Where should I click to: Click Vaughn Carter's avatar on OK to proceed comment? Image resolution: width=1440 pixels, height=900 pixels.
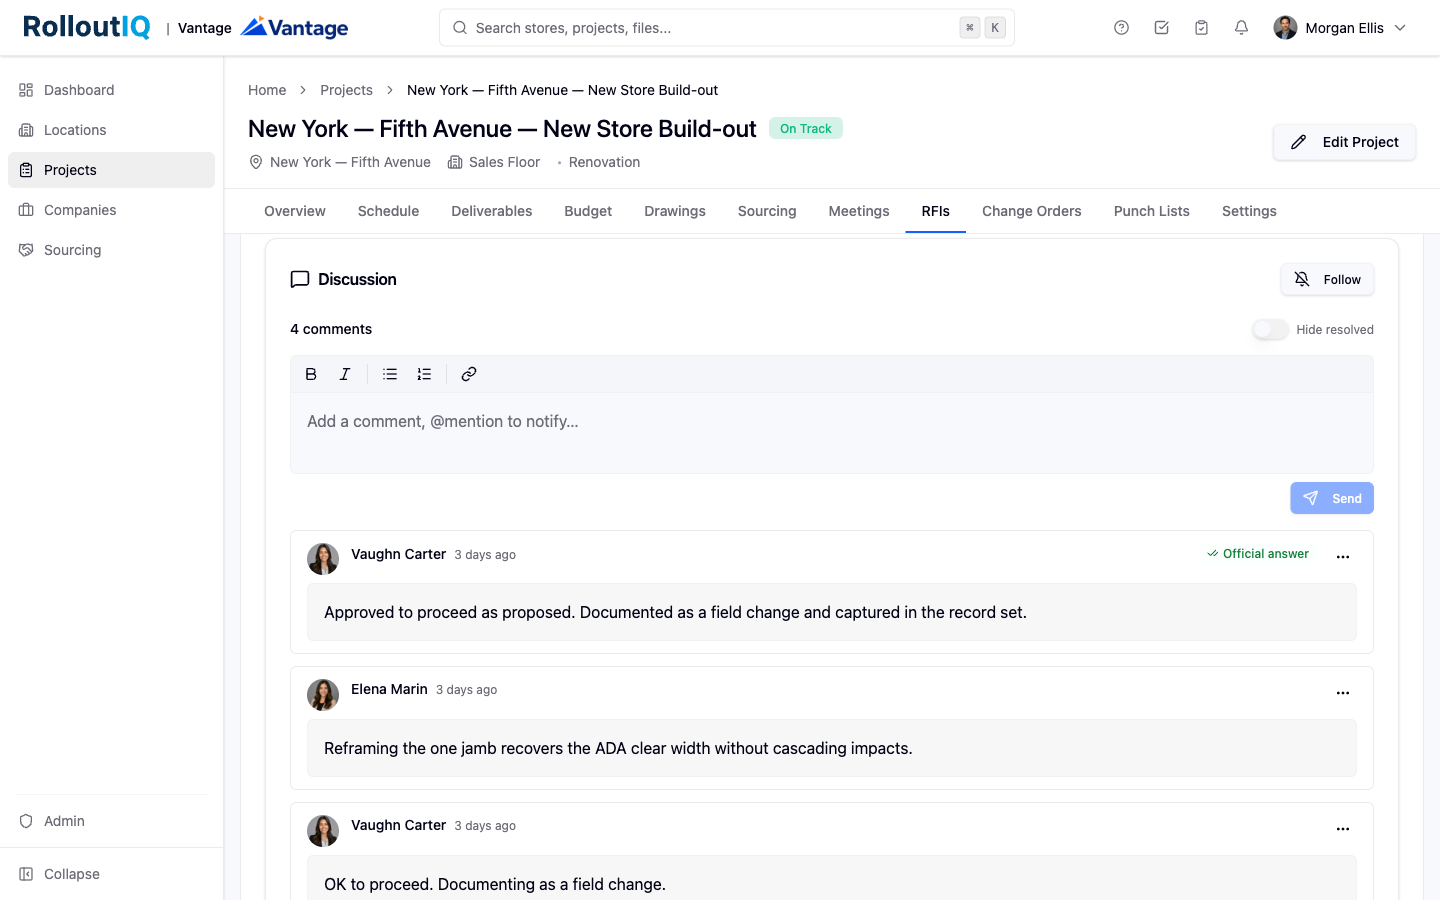click(323, 831)
